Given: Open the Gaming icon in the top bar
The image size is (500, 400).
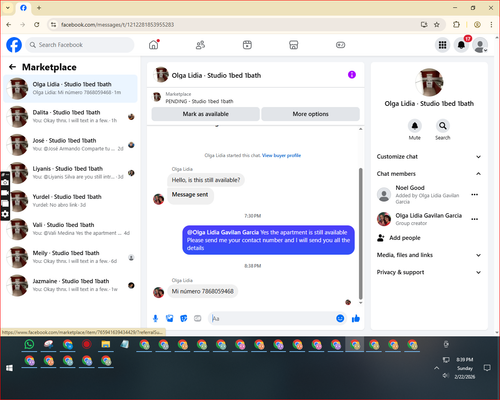Looking at the screenshot, I should click(340, 45).
